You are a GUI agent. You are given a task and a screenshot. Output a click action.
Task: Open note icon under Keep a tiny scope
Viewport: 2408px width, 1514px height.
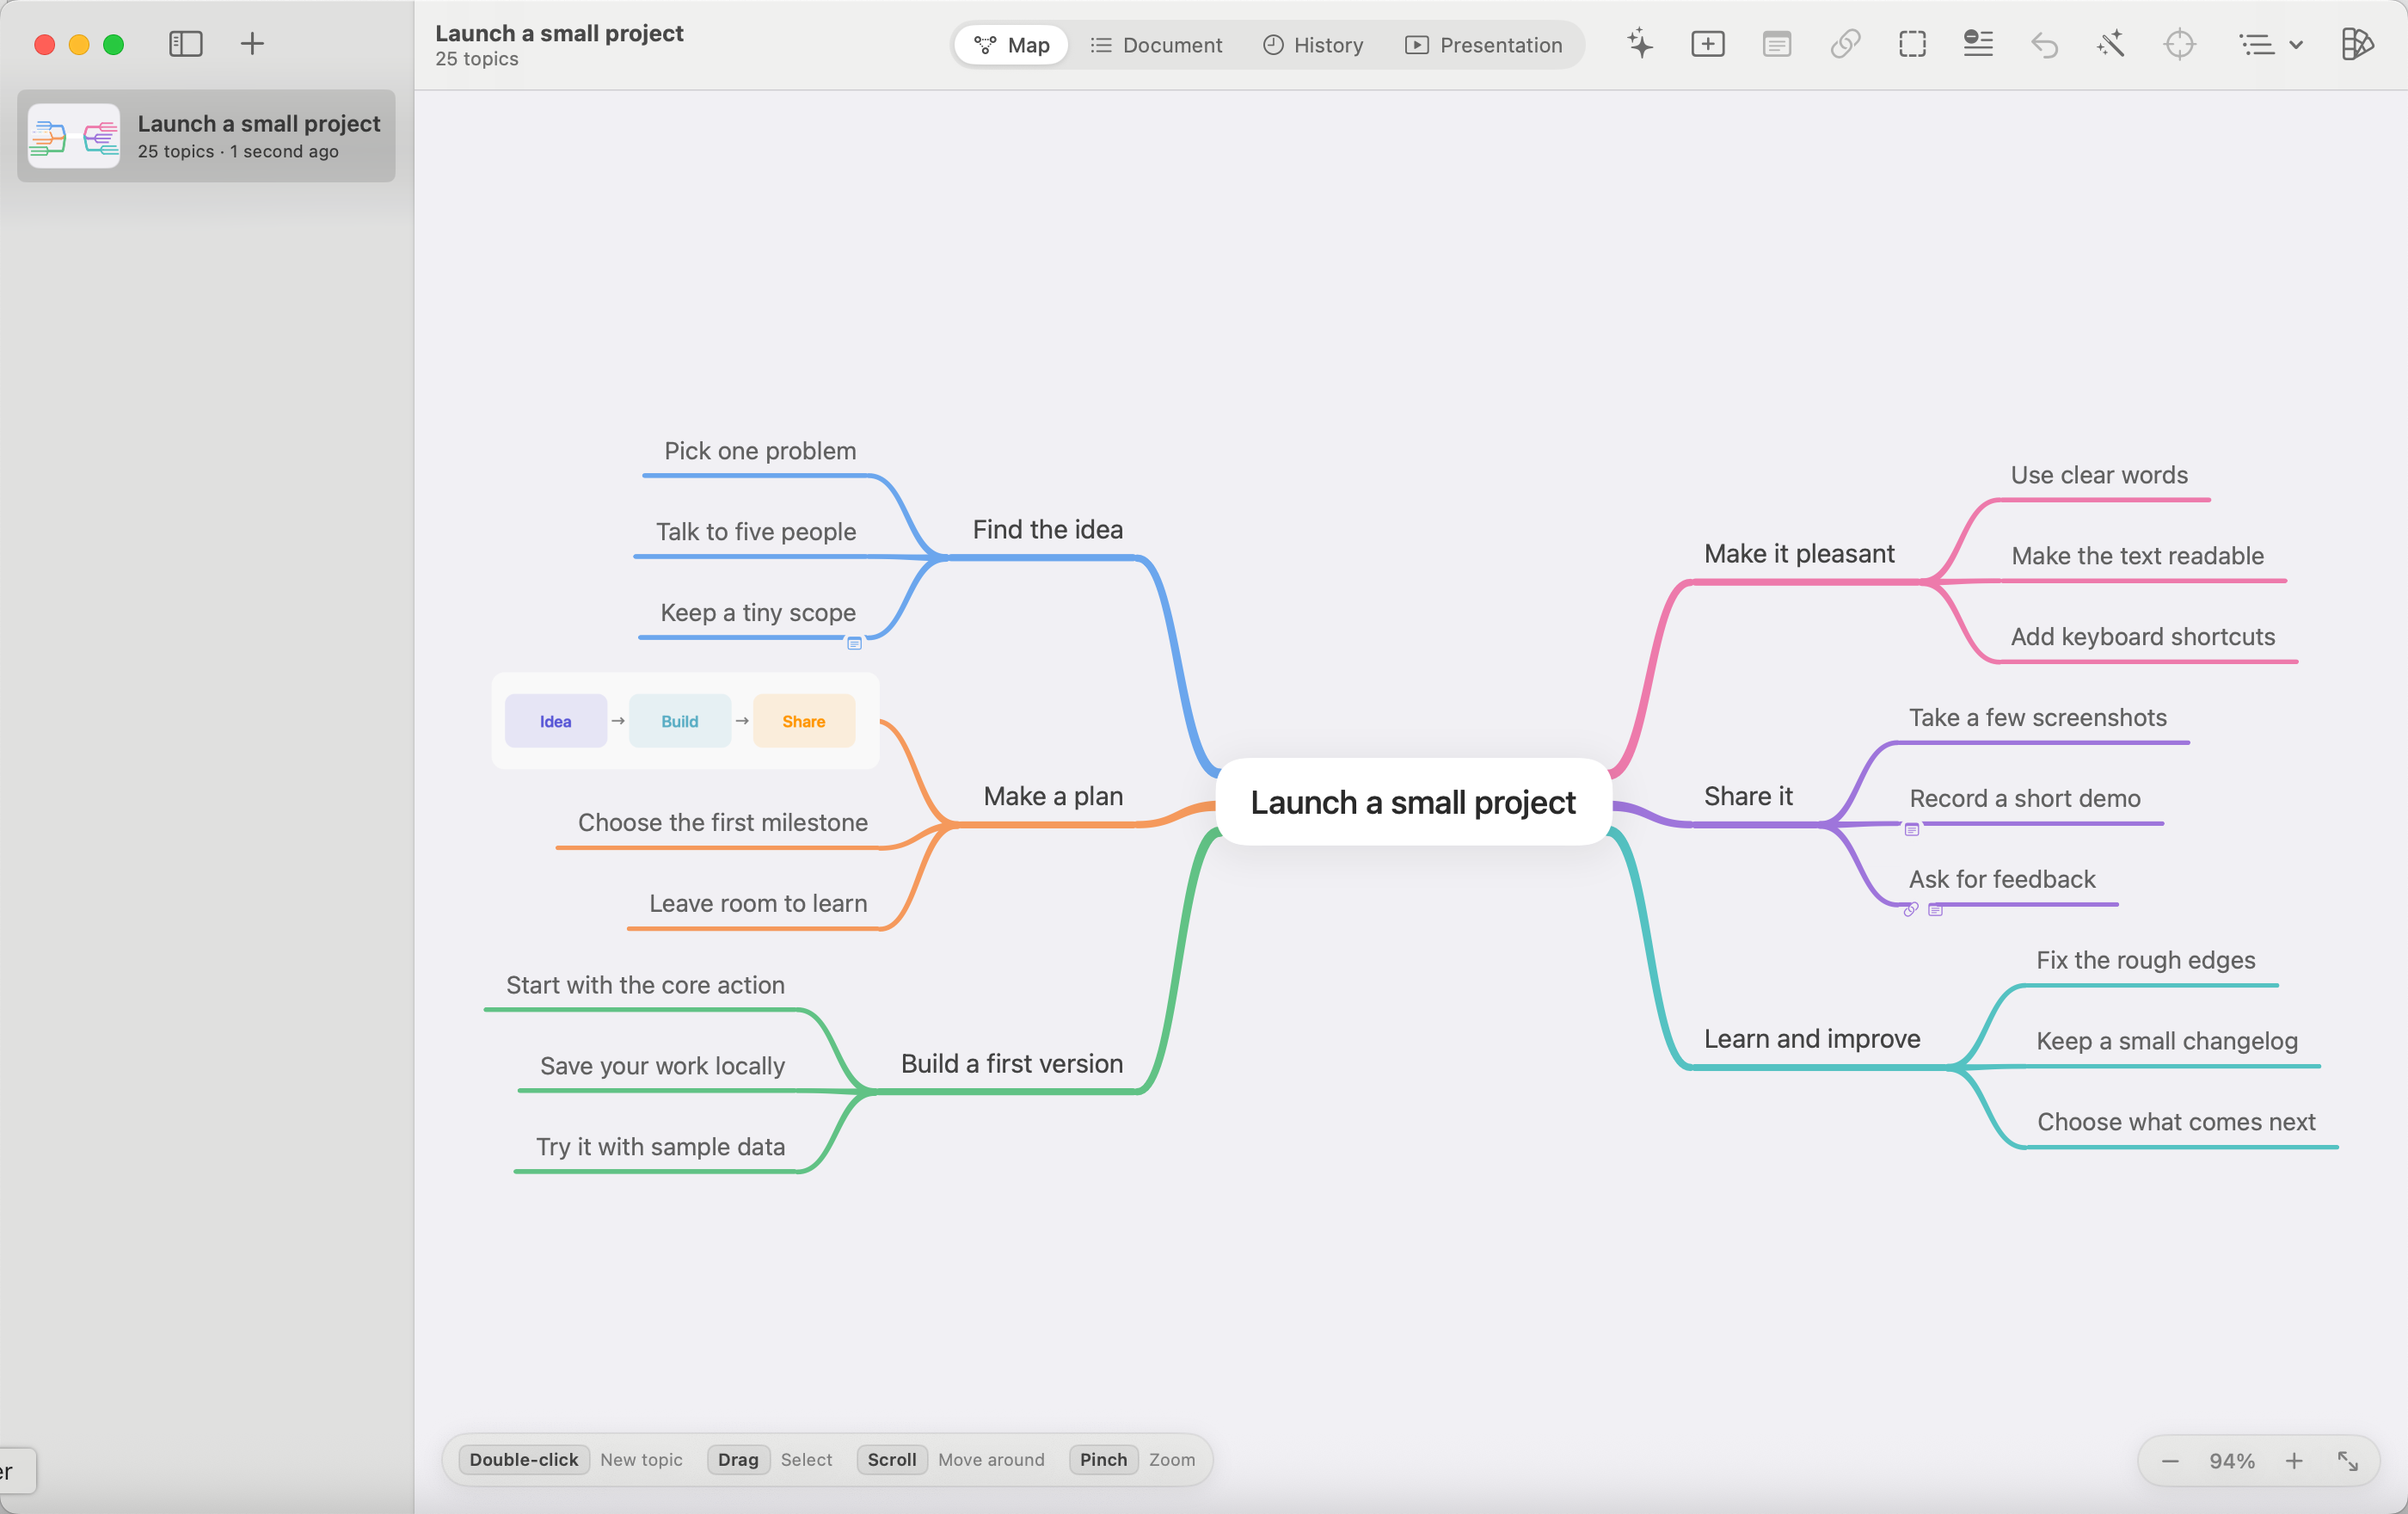[854, 644]
